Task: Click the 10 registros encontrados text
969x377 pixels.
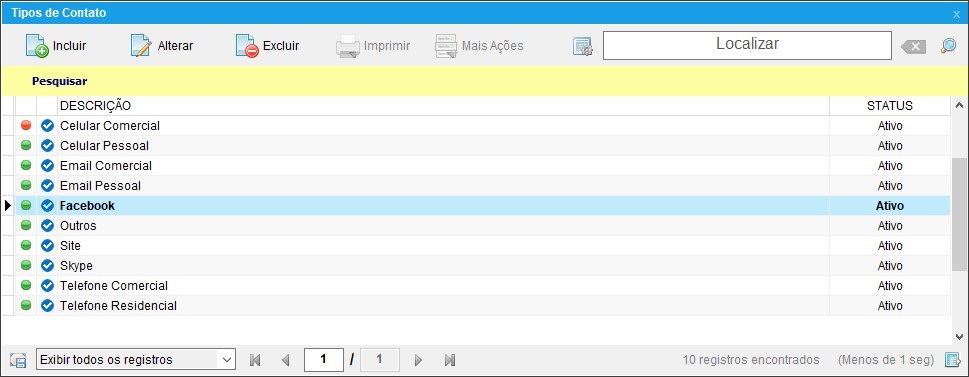Action: point(751,360)
